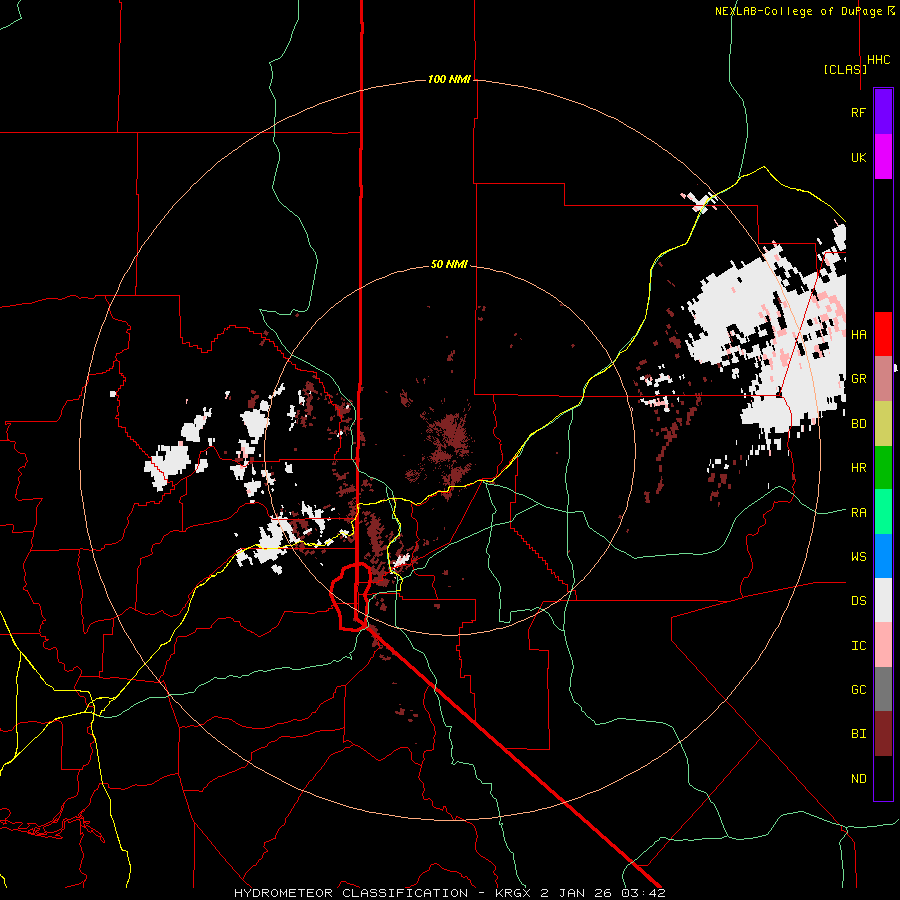Click the 50 NMI range ring label
The image size is (900, 900).
coord(449,265)
